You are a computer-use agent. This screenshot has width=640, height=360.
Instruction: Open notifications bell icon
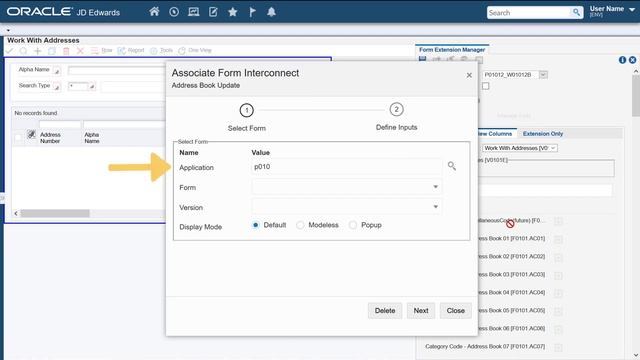(x=271, y=12)
